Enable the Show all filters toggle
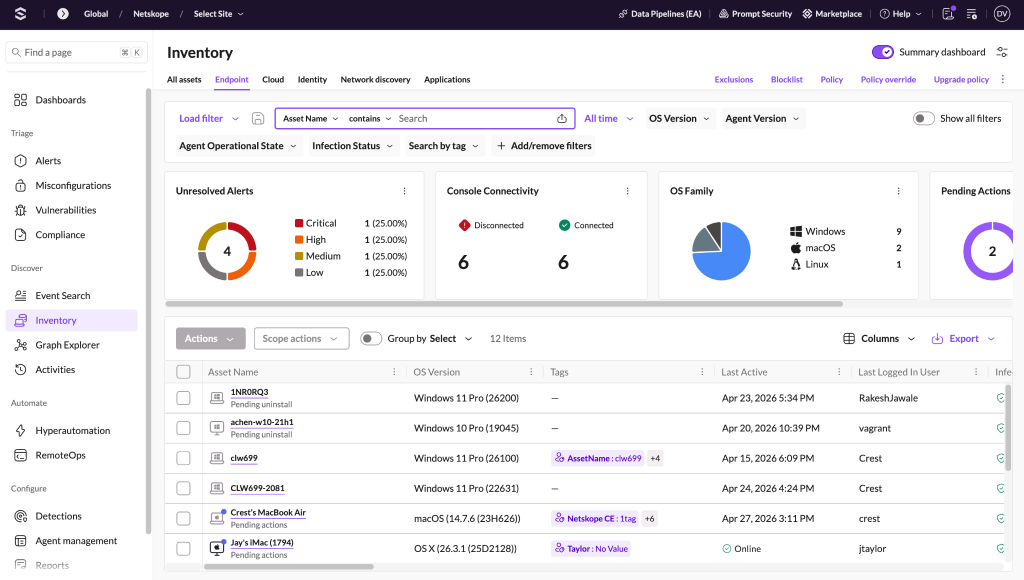 click(923, 118)
